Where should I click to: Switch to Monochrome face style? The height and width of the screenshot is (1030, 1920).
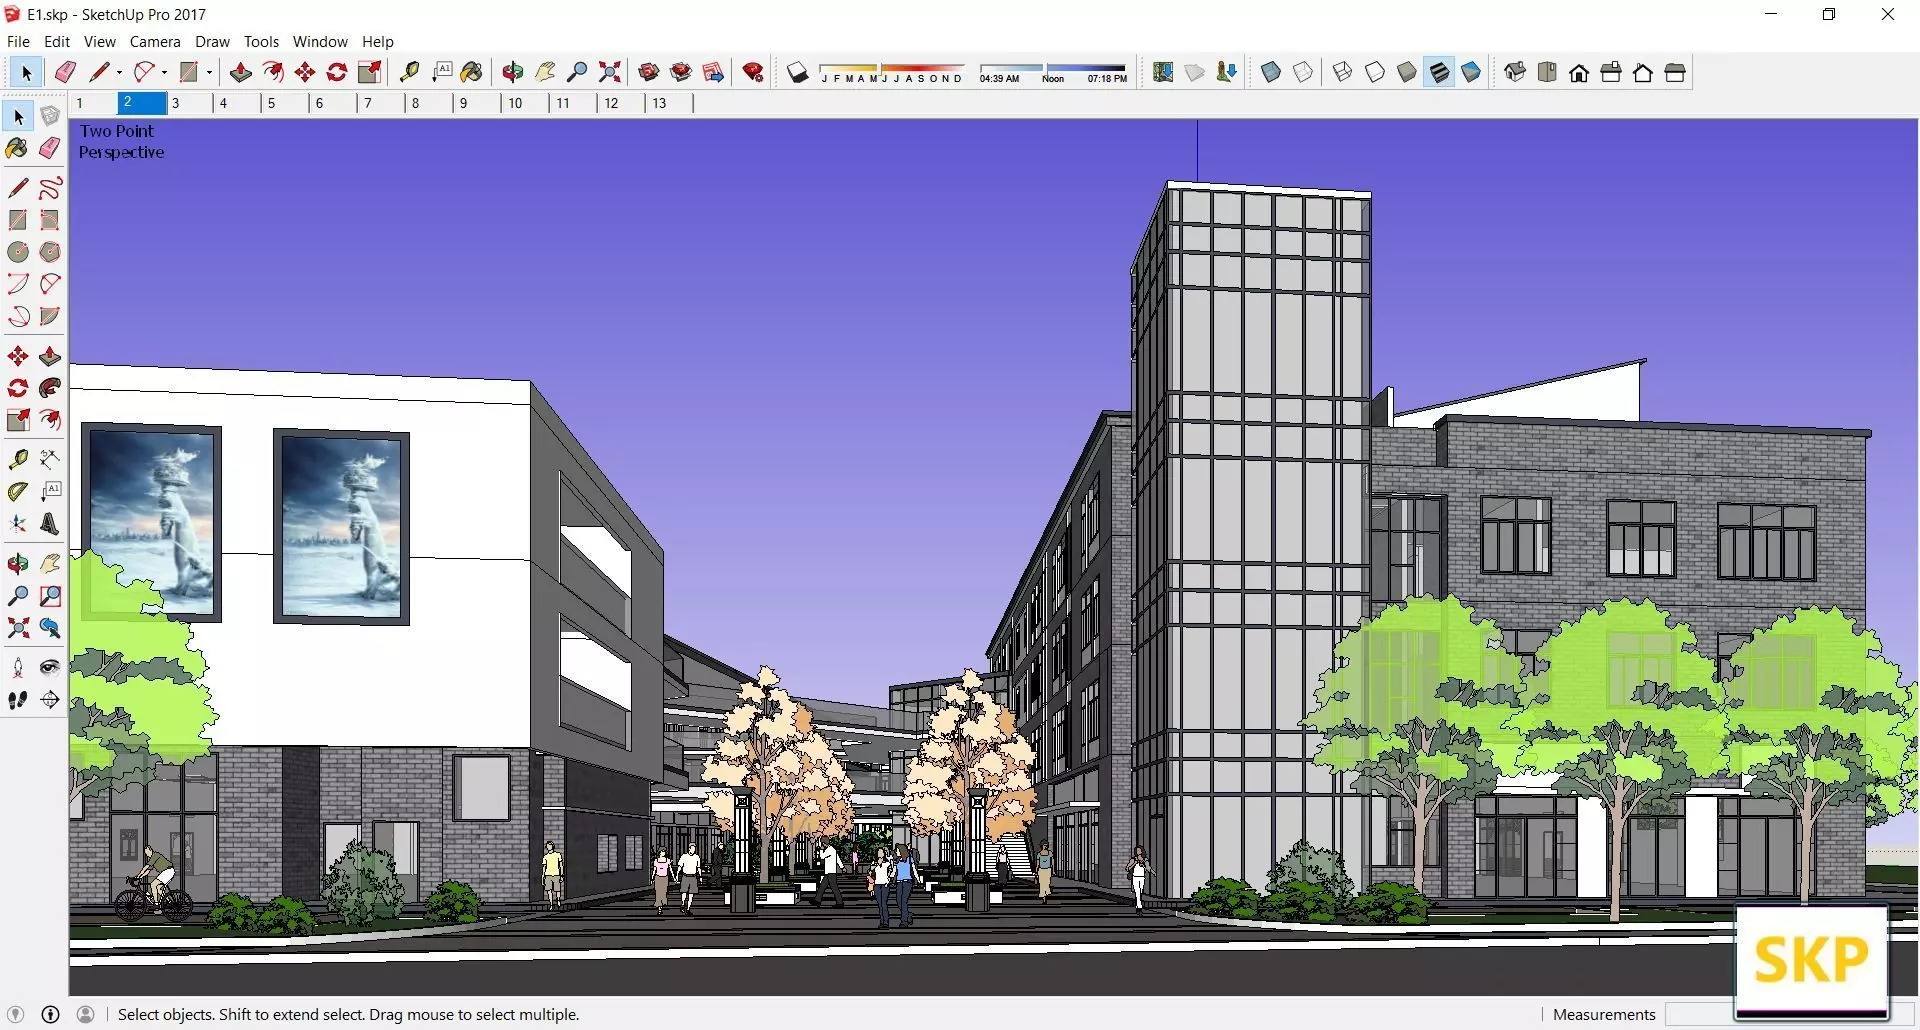[1471, 72]
